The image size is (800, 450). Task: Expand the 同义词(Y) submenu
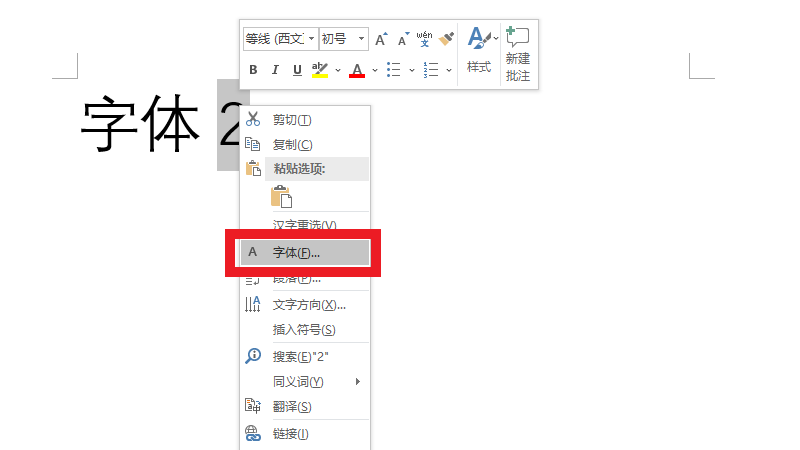(305, 382)
